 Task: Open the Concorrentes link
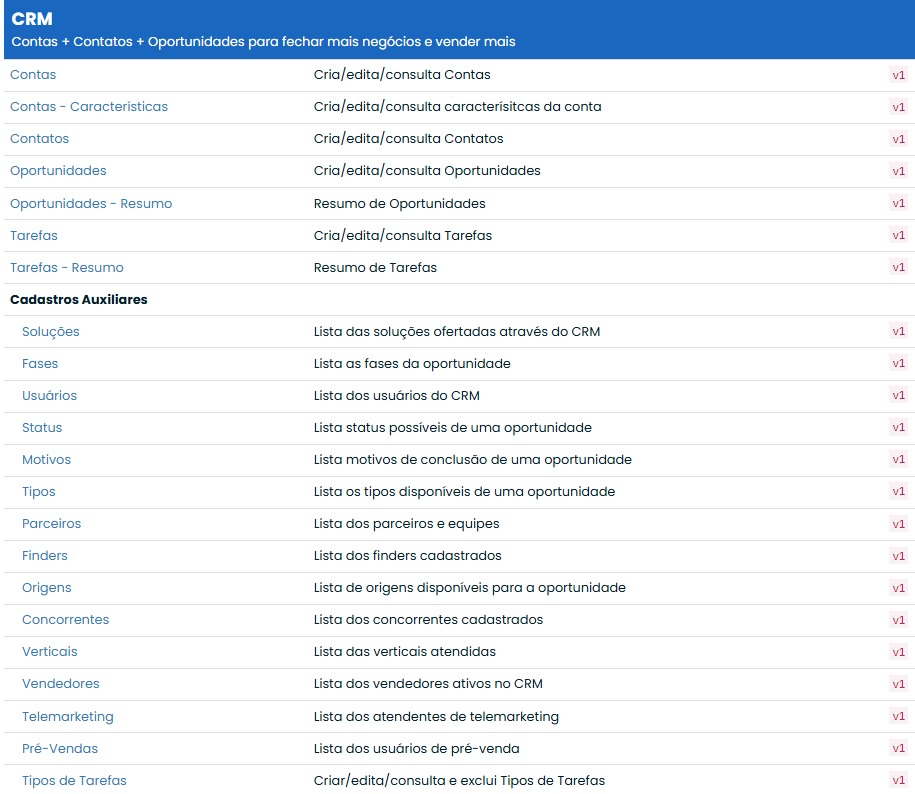(x=65, y=620)
